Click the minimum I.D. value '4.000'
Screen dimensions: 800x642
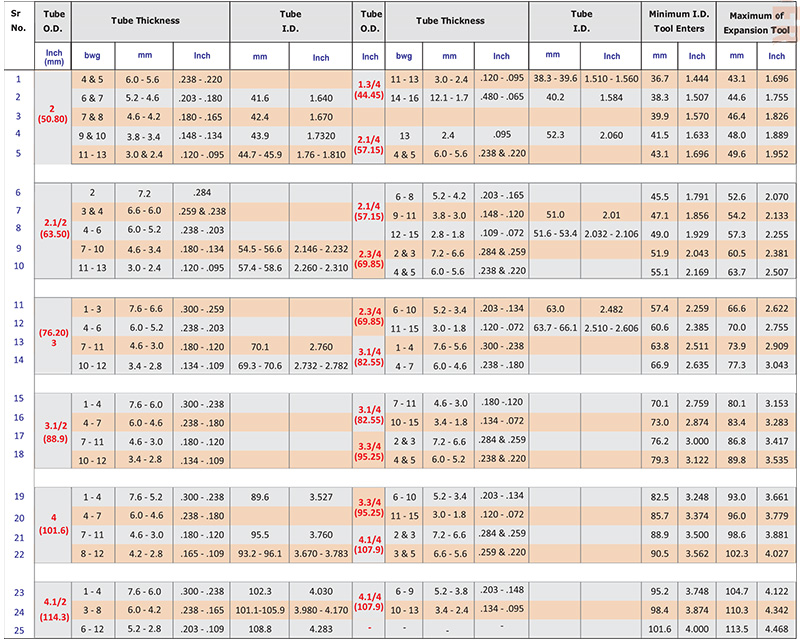(697, 629)
